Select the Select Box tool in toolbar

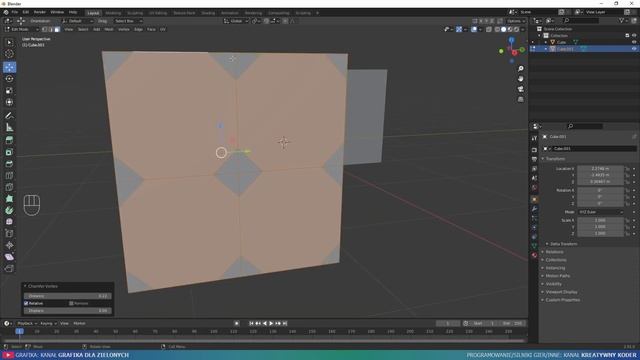pyautogui.click(x=9, y=42)
